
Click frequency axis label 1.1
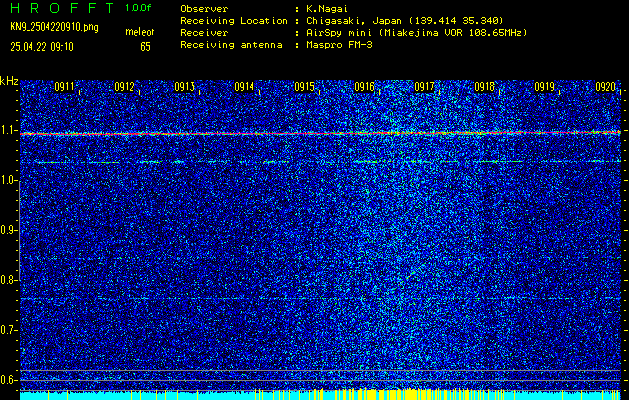[x=7, y=131]
